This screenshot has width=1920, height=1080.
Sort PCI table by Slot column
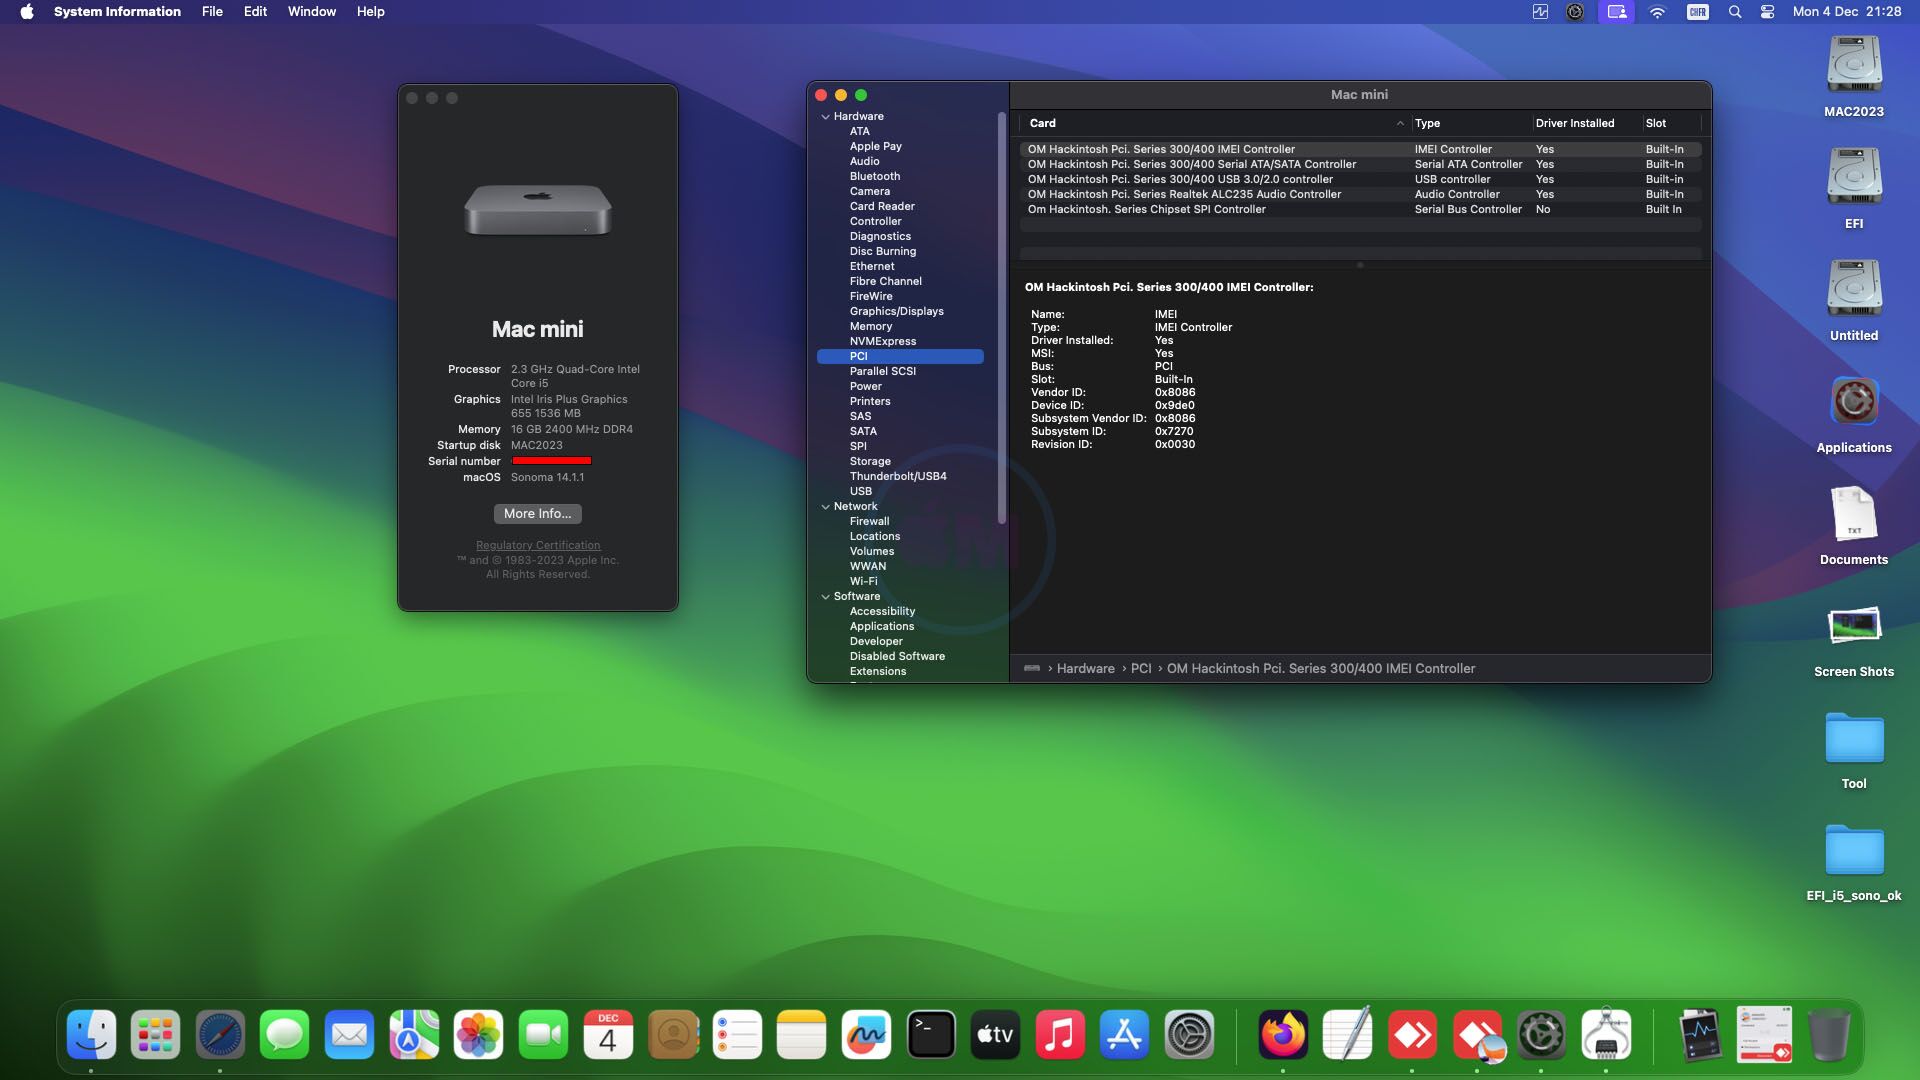(1672, 124)
